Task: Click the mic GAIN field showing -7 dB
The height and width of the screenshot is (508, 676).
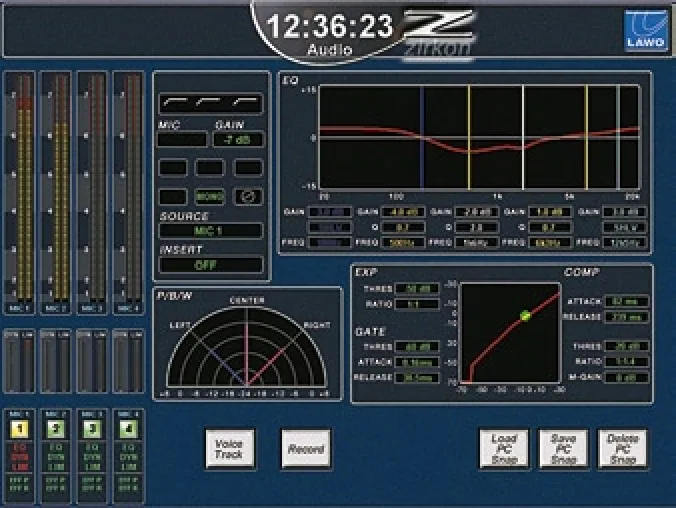Action: [x=238, y=139]
